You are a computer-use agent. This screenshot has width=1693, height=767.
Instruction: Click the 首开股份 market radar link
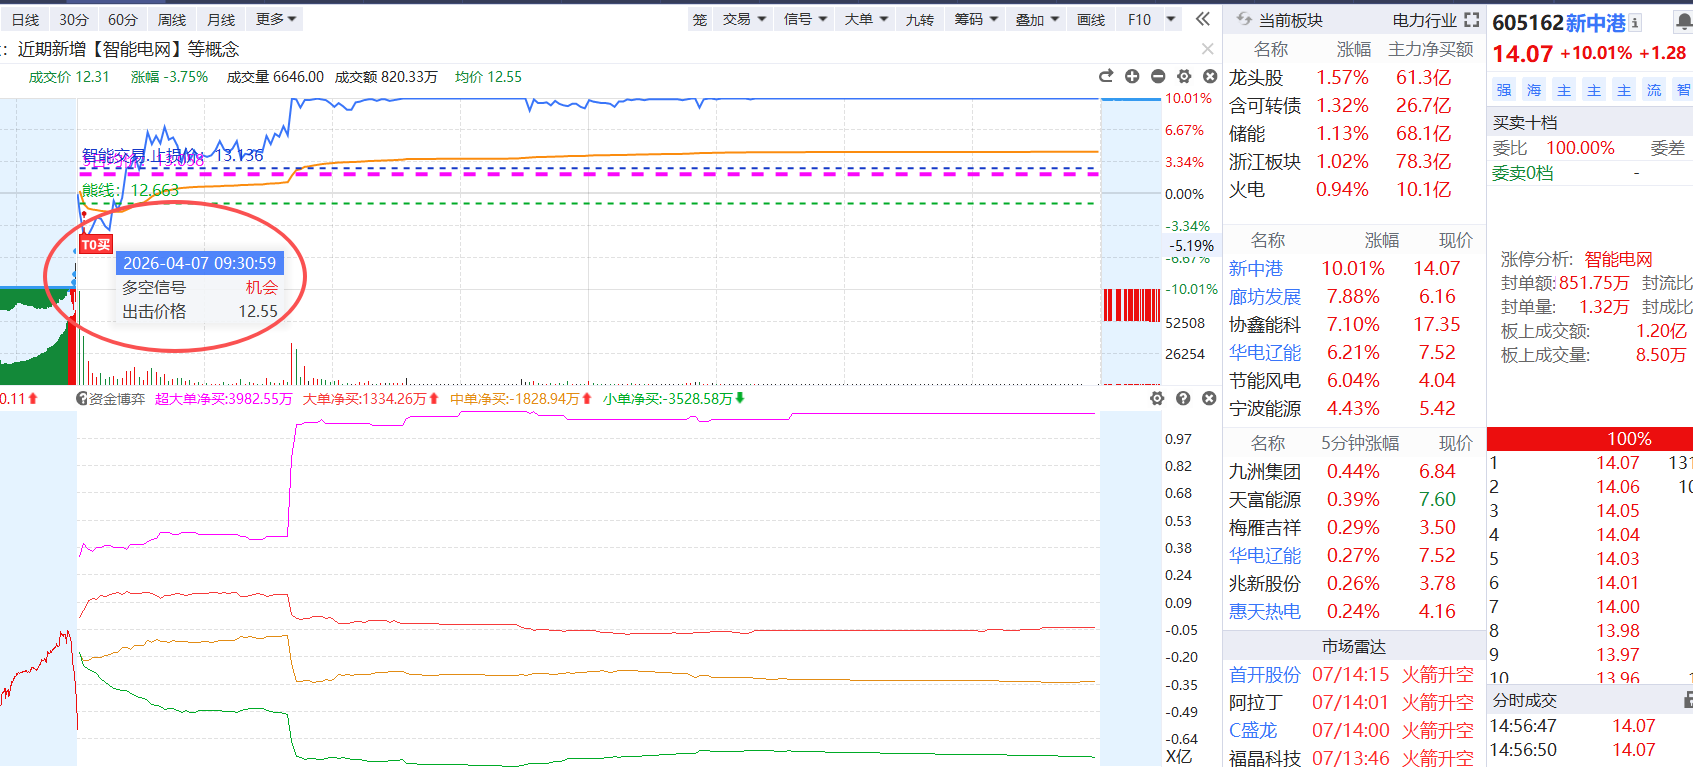[x=1265, y=675]
